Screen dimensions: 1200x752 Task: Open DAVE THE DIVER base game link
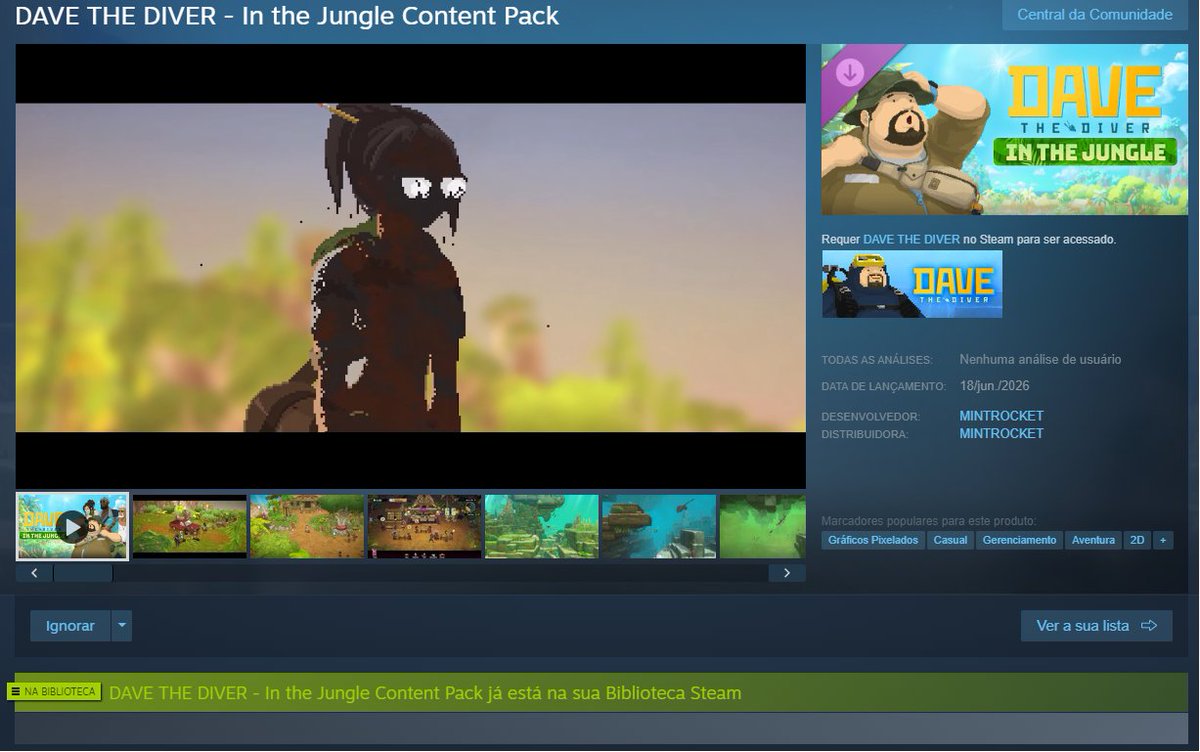[911, 240]
